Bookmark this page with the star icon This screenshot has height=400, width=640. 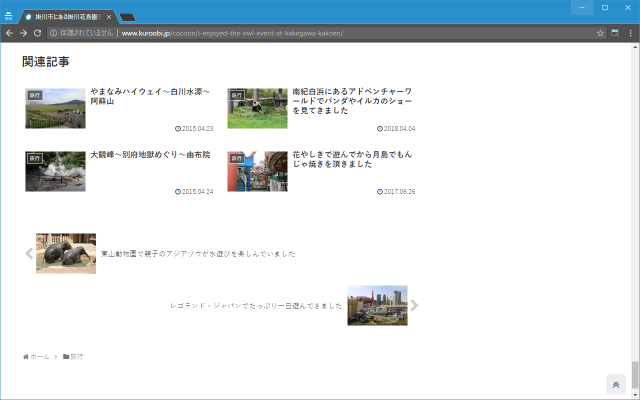tap(601, 33)
